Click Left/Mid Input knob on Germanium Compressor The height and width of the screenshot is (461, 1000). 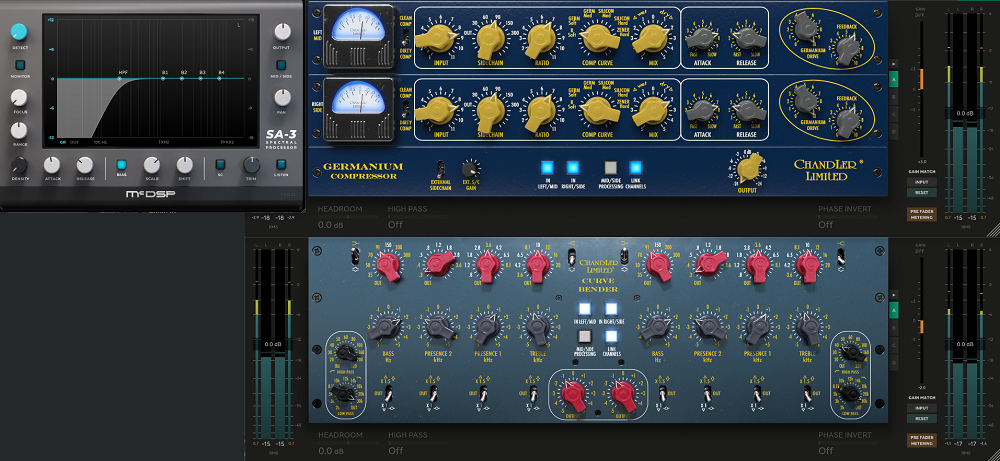pyautogui.click(x=438, y=40)
